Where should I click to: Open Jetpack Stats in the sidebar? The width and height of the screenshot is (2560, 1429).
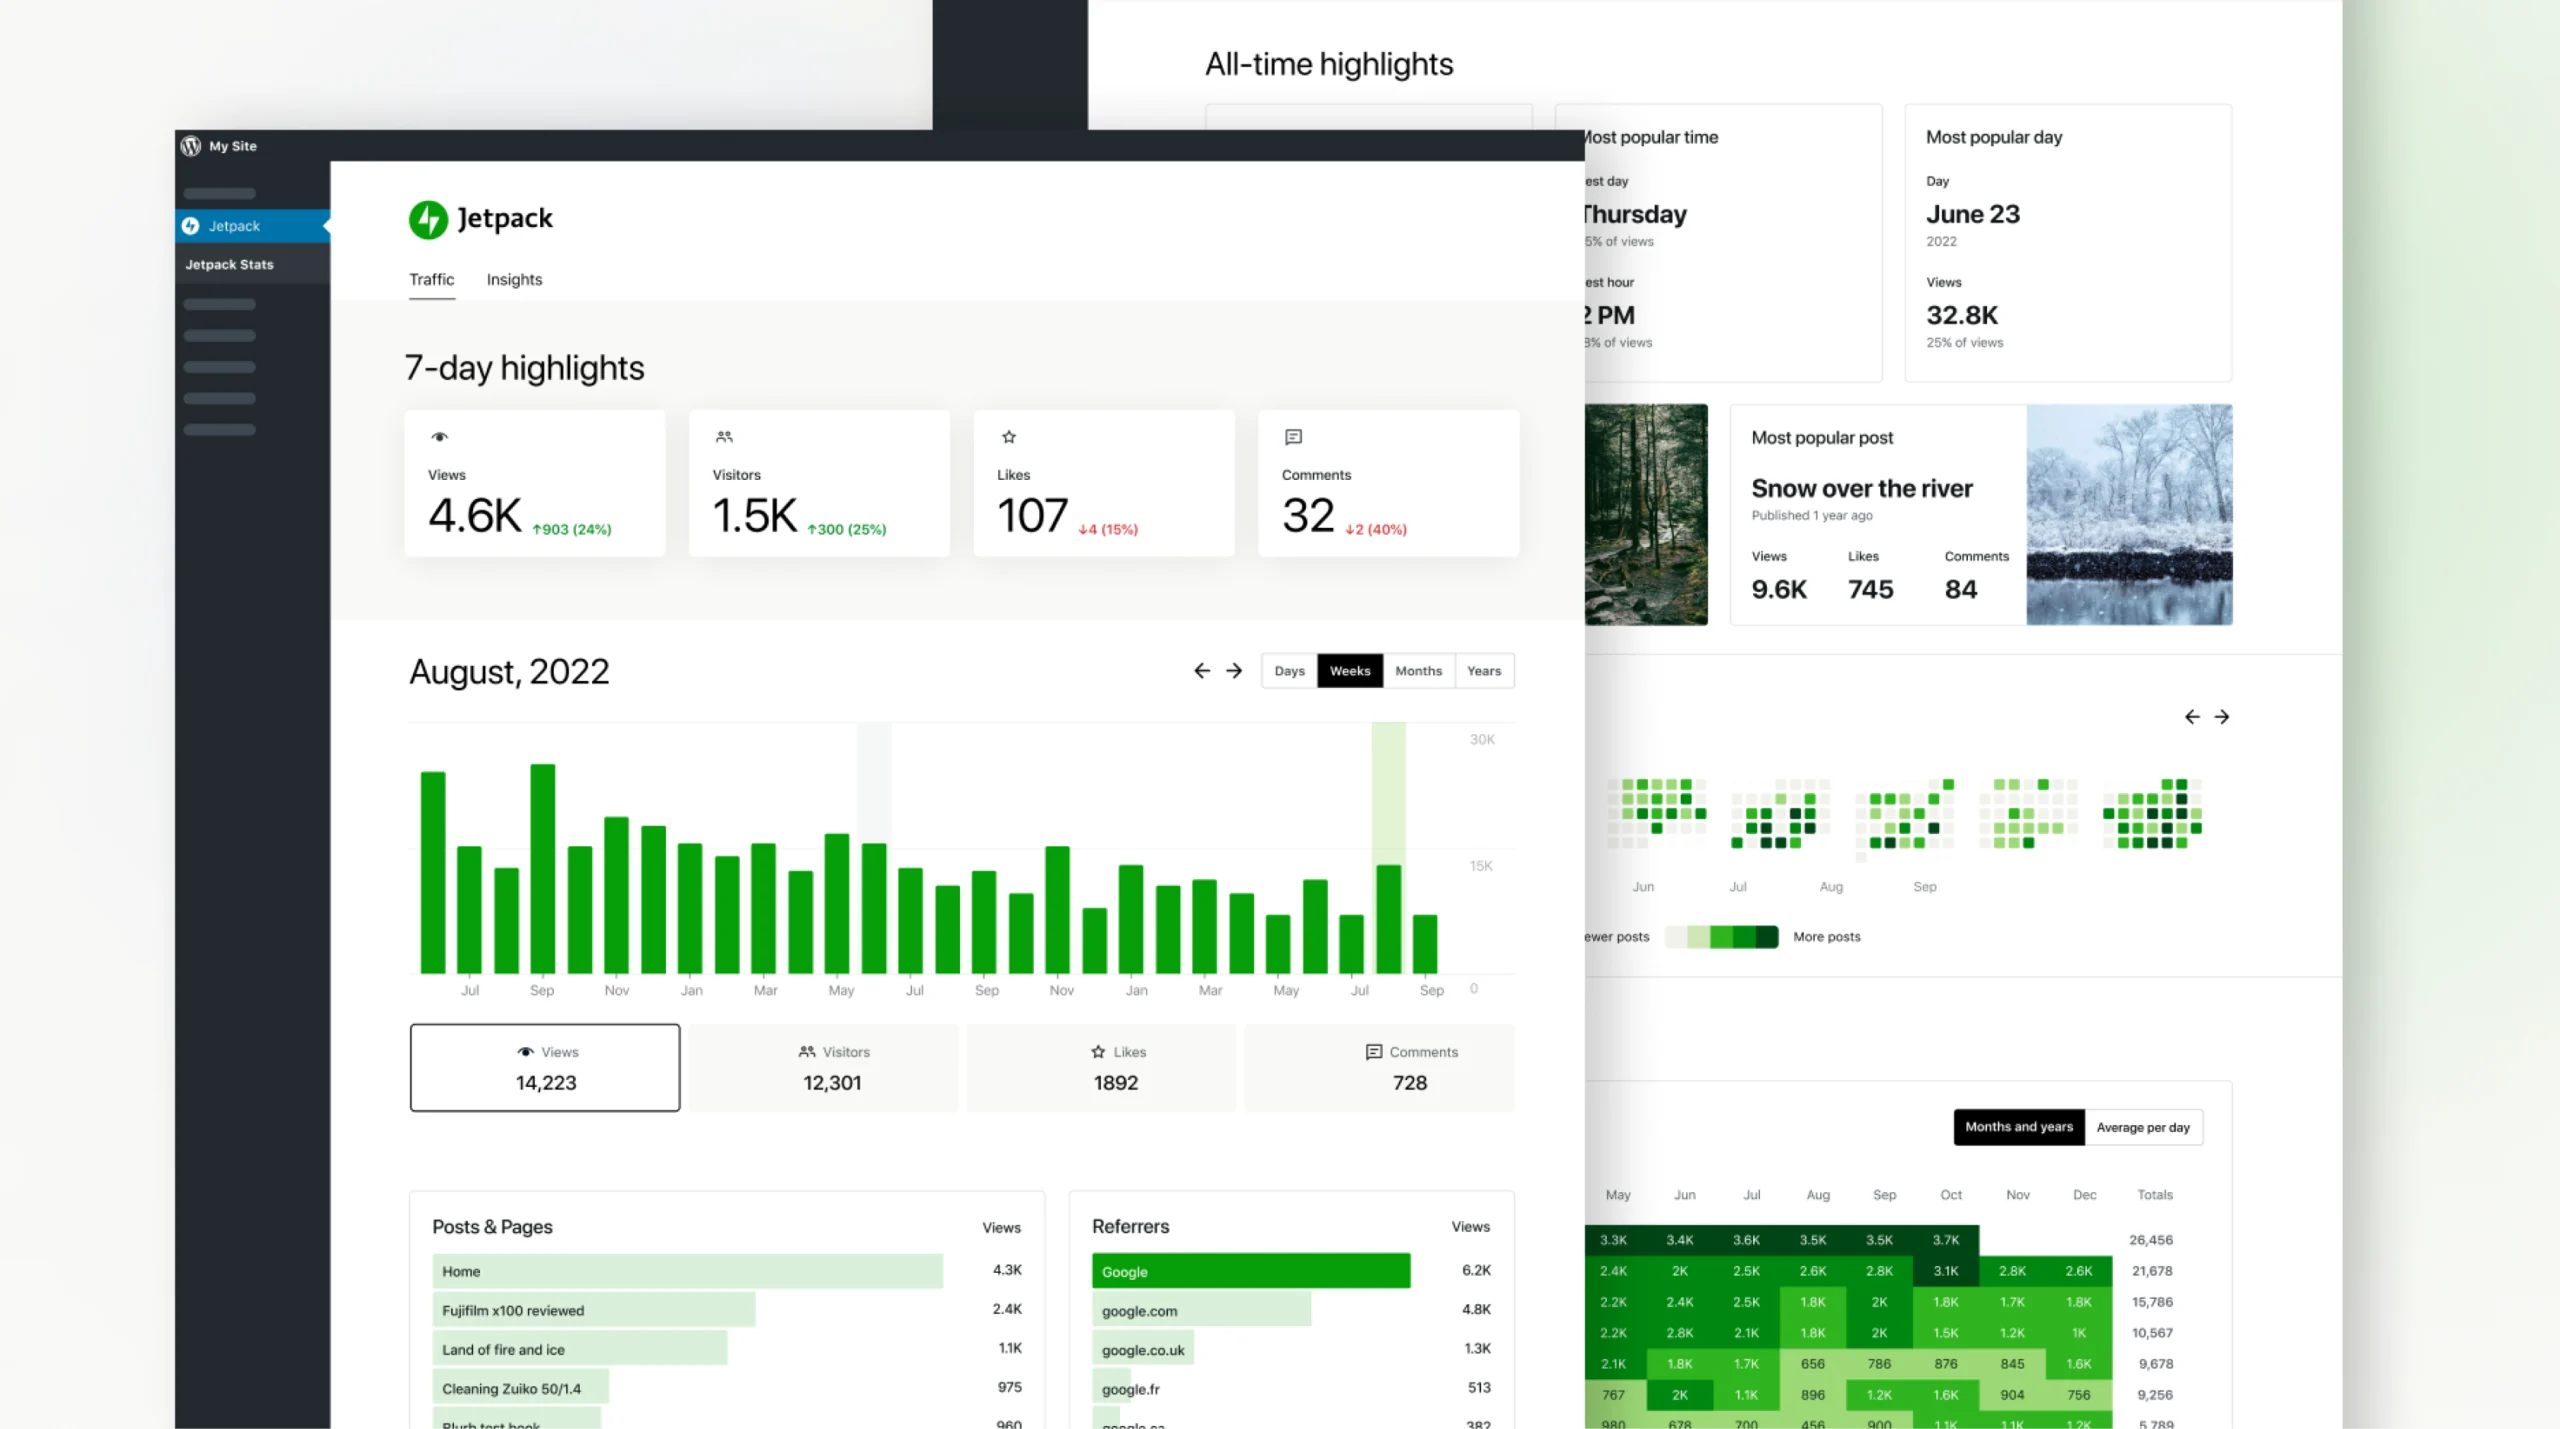[229, 265]
